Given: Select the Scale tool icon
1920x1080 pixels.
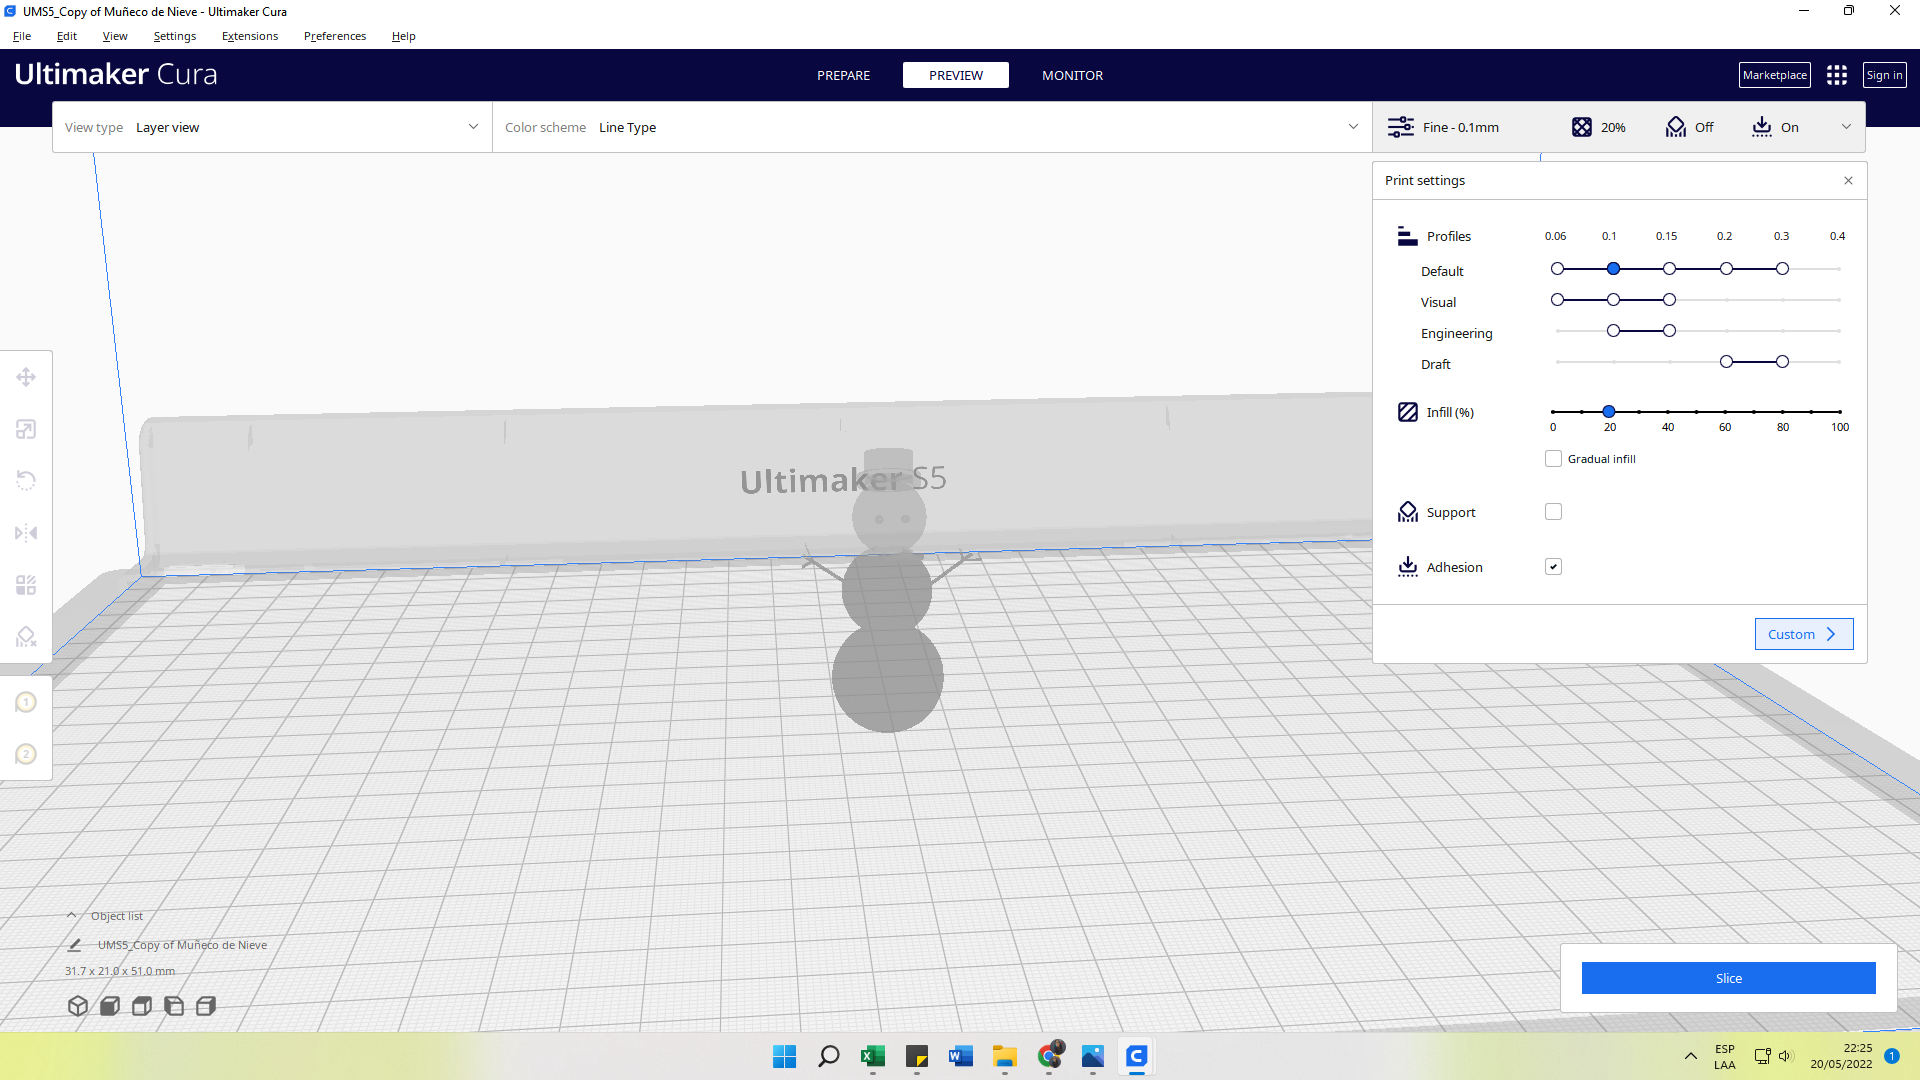Looking at the screenshot, I should click(26, 429).
